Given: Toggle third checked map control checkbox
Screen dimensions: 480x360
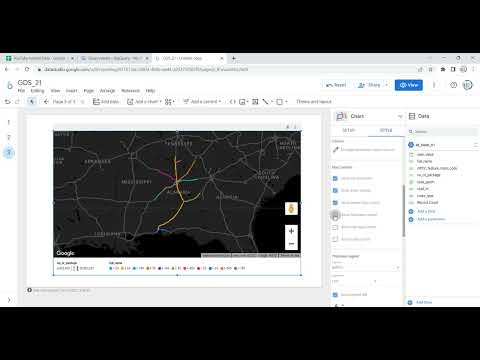Looking at the screenshot, I should 335,203.
